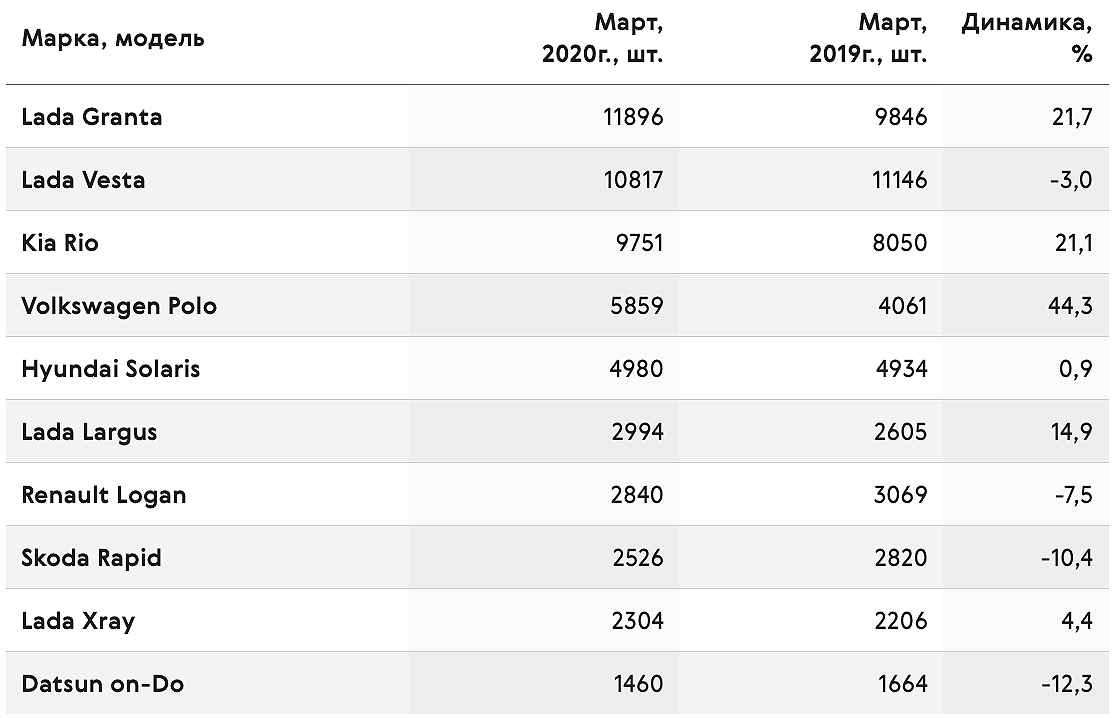1112x718 pixels.
Task: Click the 8050 March 2019 value for Kia Rio
Action: (x=899, y=243)
